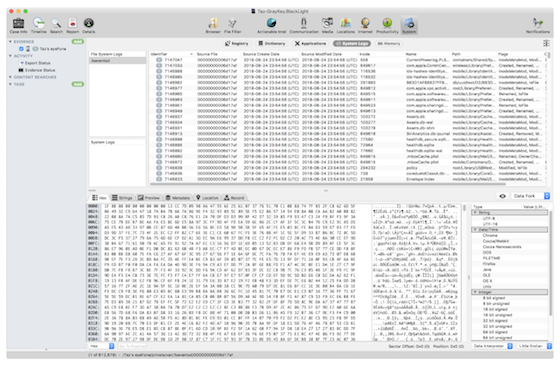Viewport: 560px width, 367px height.
Task: Open the File Filter view
Action: 232,26
